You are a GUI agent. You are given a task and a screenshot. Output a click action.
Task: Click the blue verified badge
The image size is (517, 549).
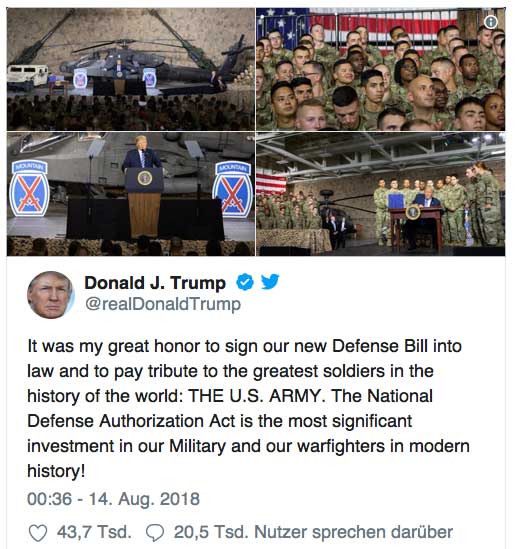245,282
